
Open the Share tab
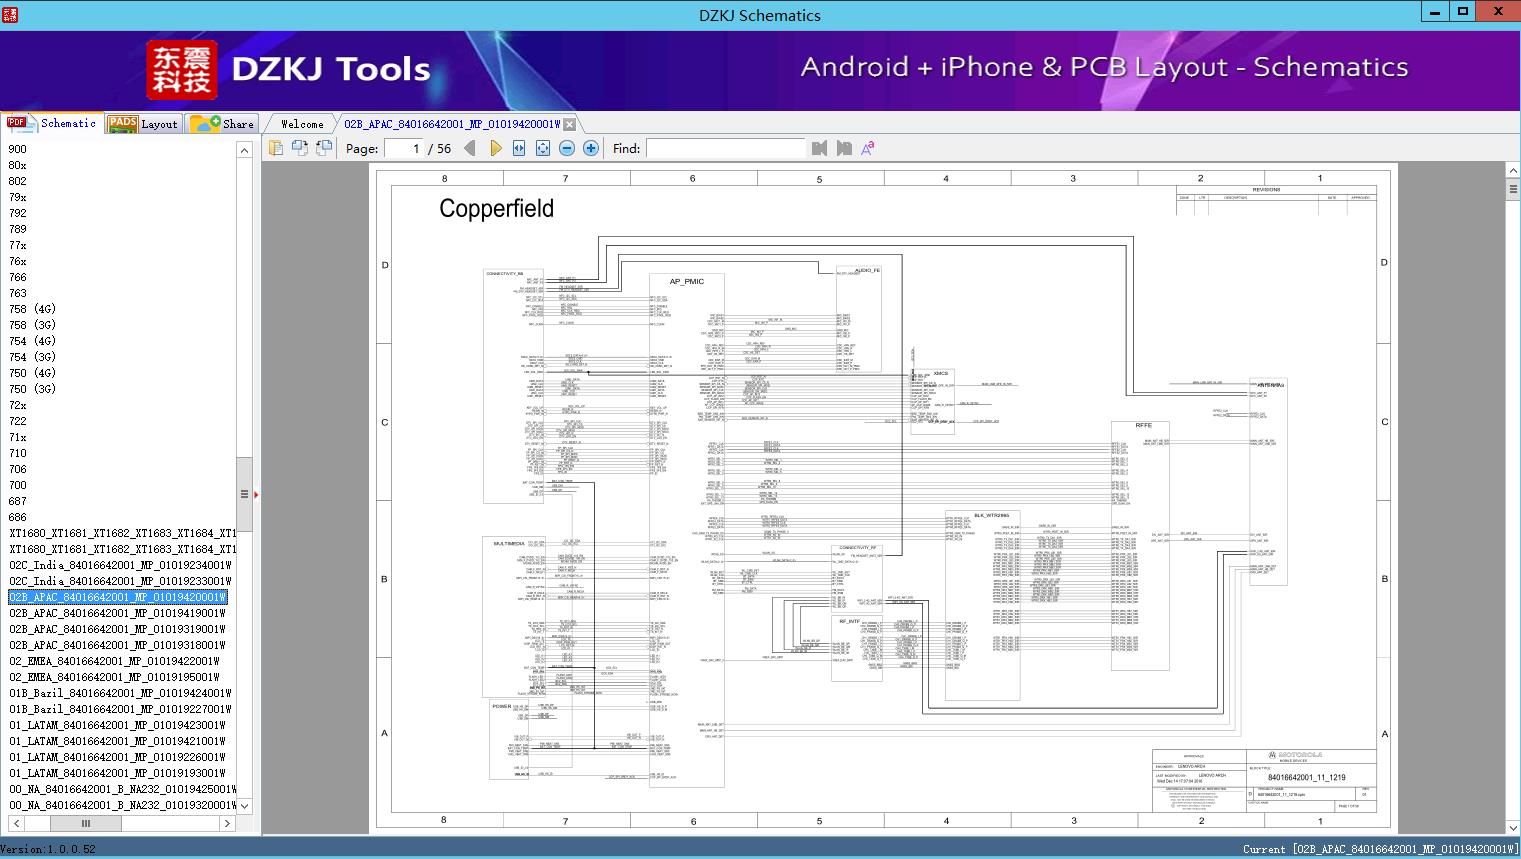click(222, 124)
